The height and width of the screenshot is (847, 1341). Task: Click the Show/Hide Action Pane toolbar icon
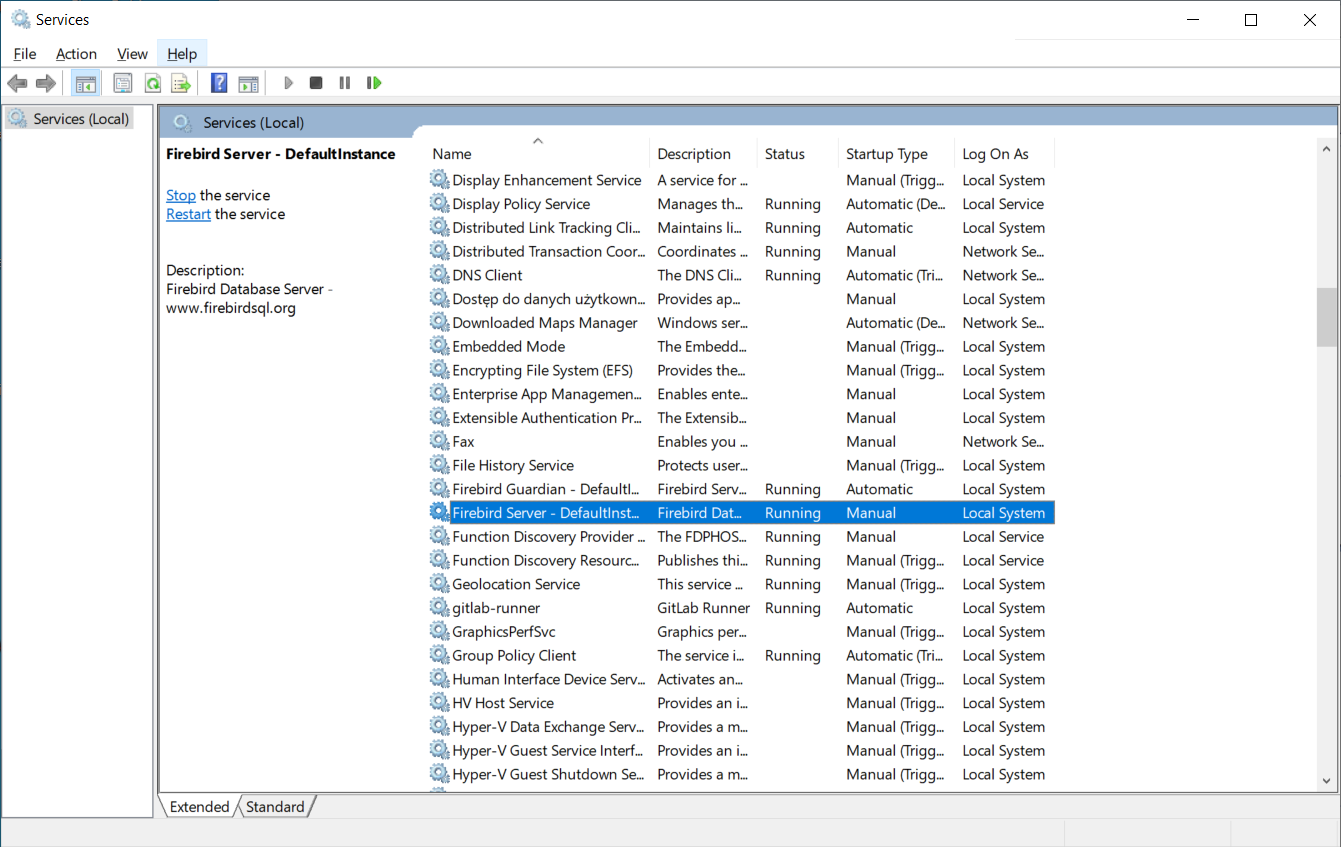tap(248, 83)
